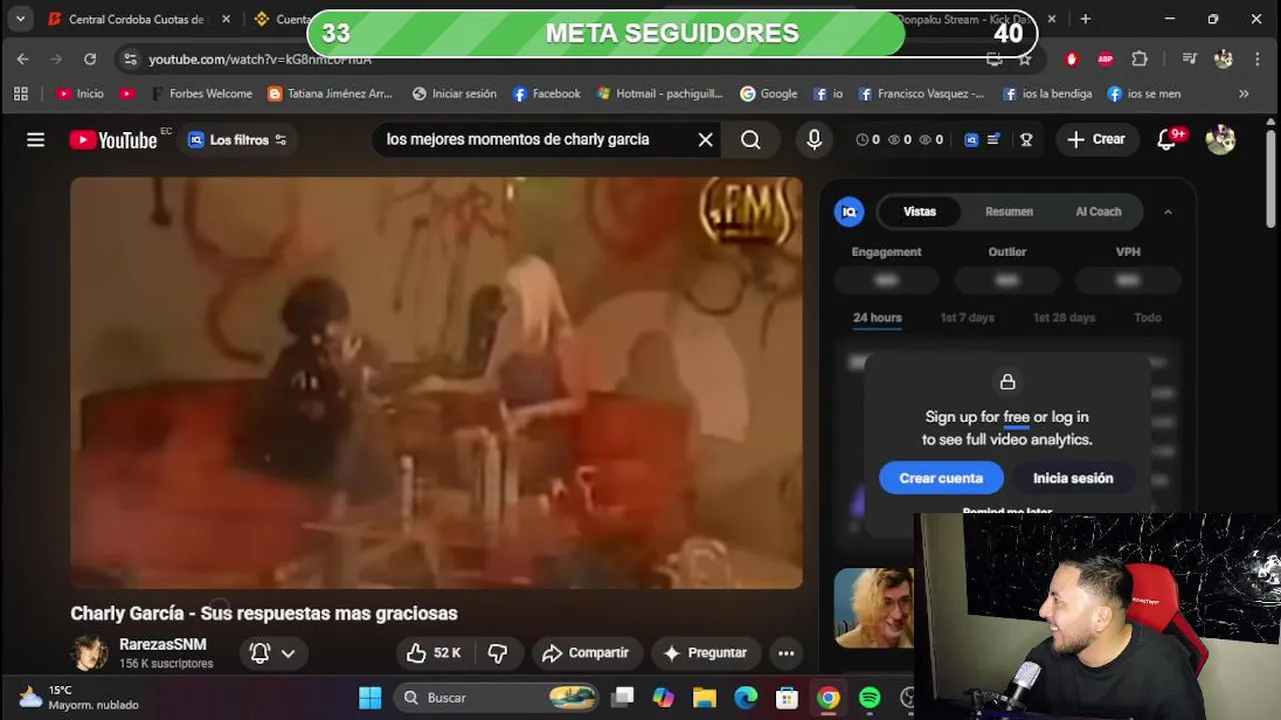Open the Windows Start menu

[370, 698]
